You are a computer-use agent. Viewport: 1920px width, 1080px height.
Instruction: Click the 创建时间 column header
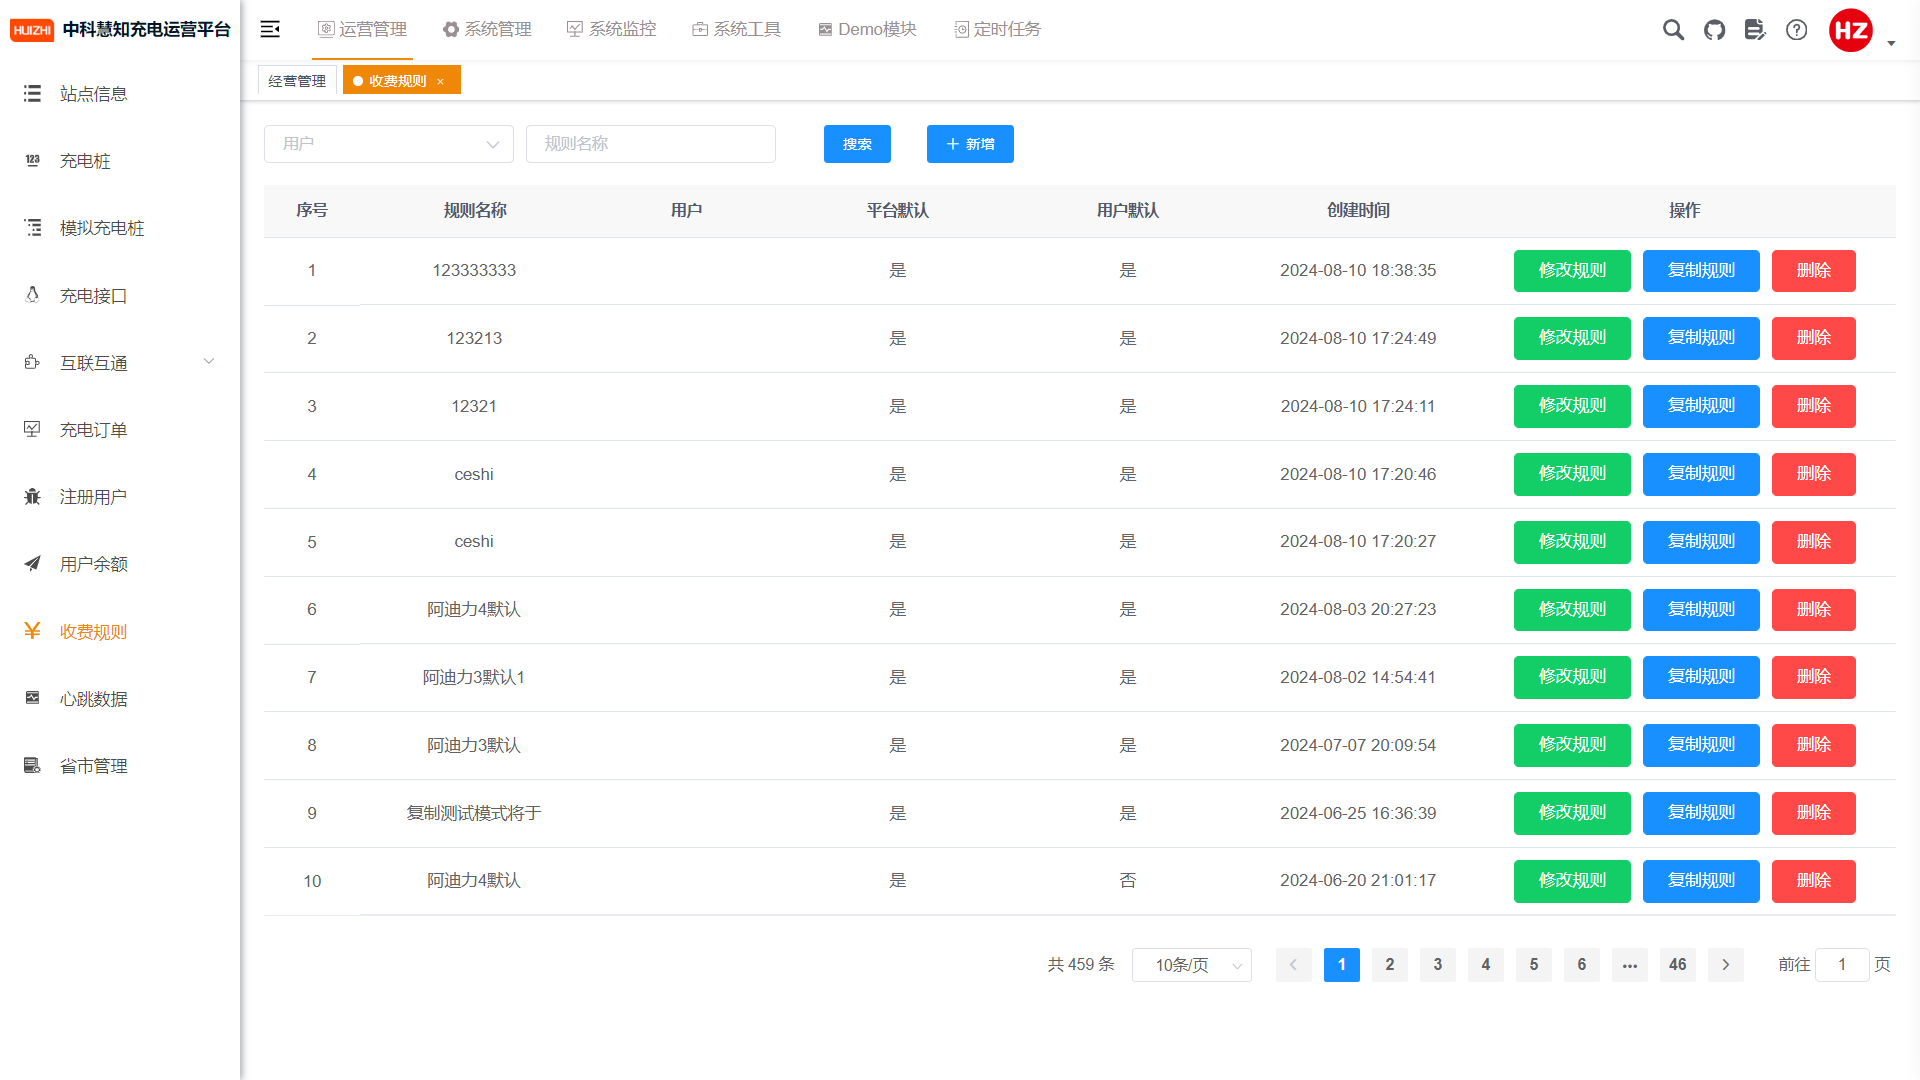[x=1358, y=211]
